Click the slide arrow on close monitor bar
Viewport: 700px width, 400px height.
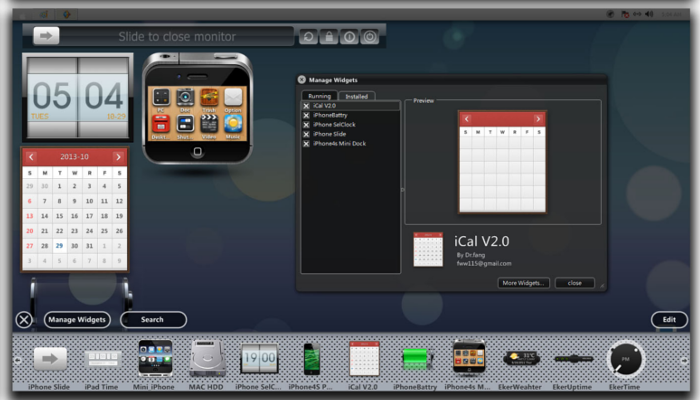(46, 36)
